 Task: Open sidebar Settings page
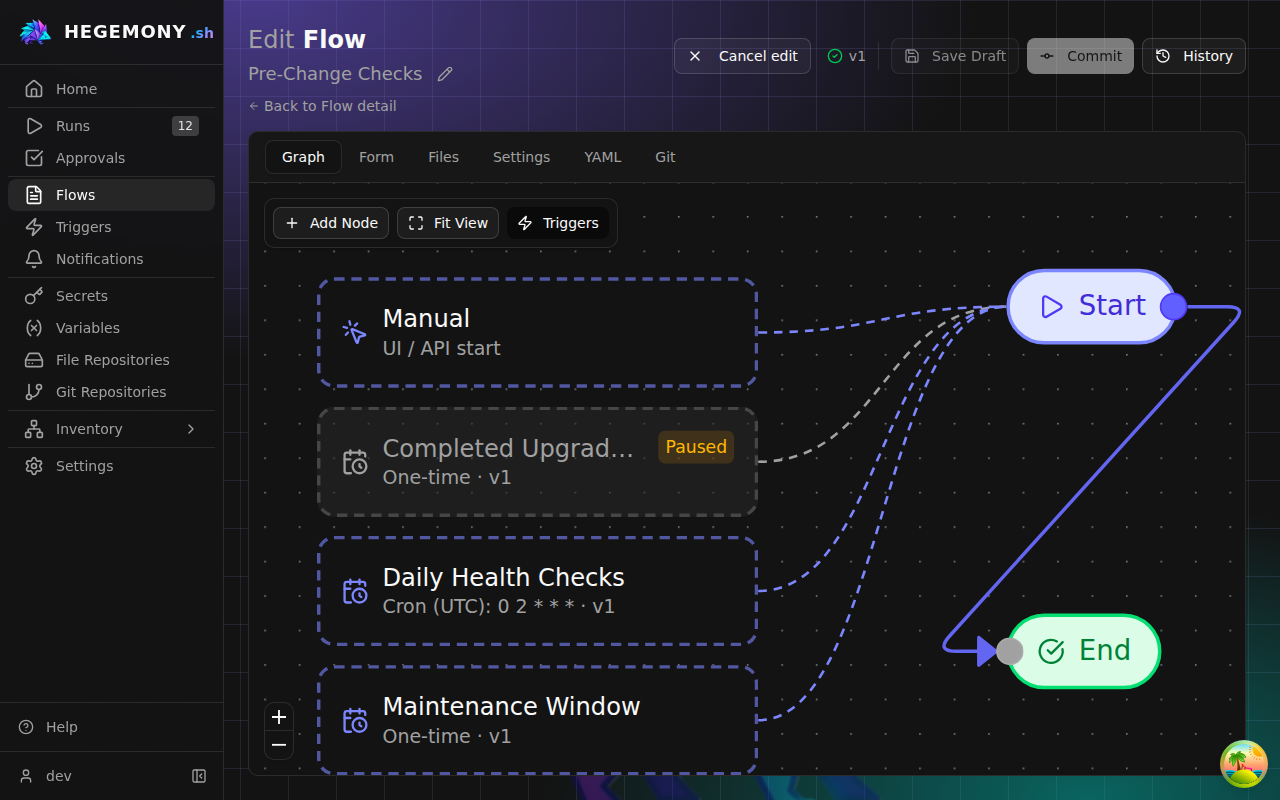111,466
